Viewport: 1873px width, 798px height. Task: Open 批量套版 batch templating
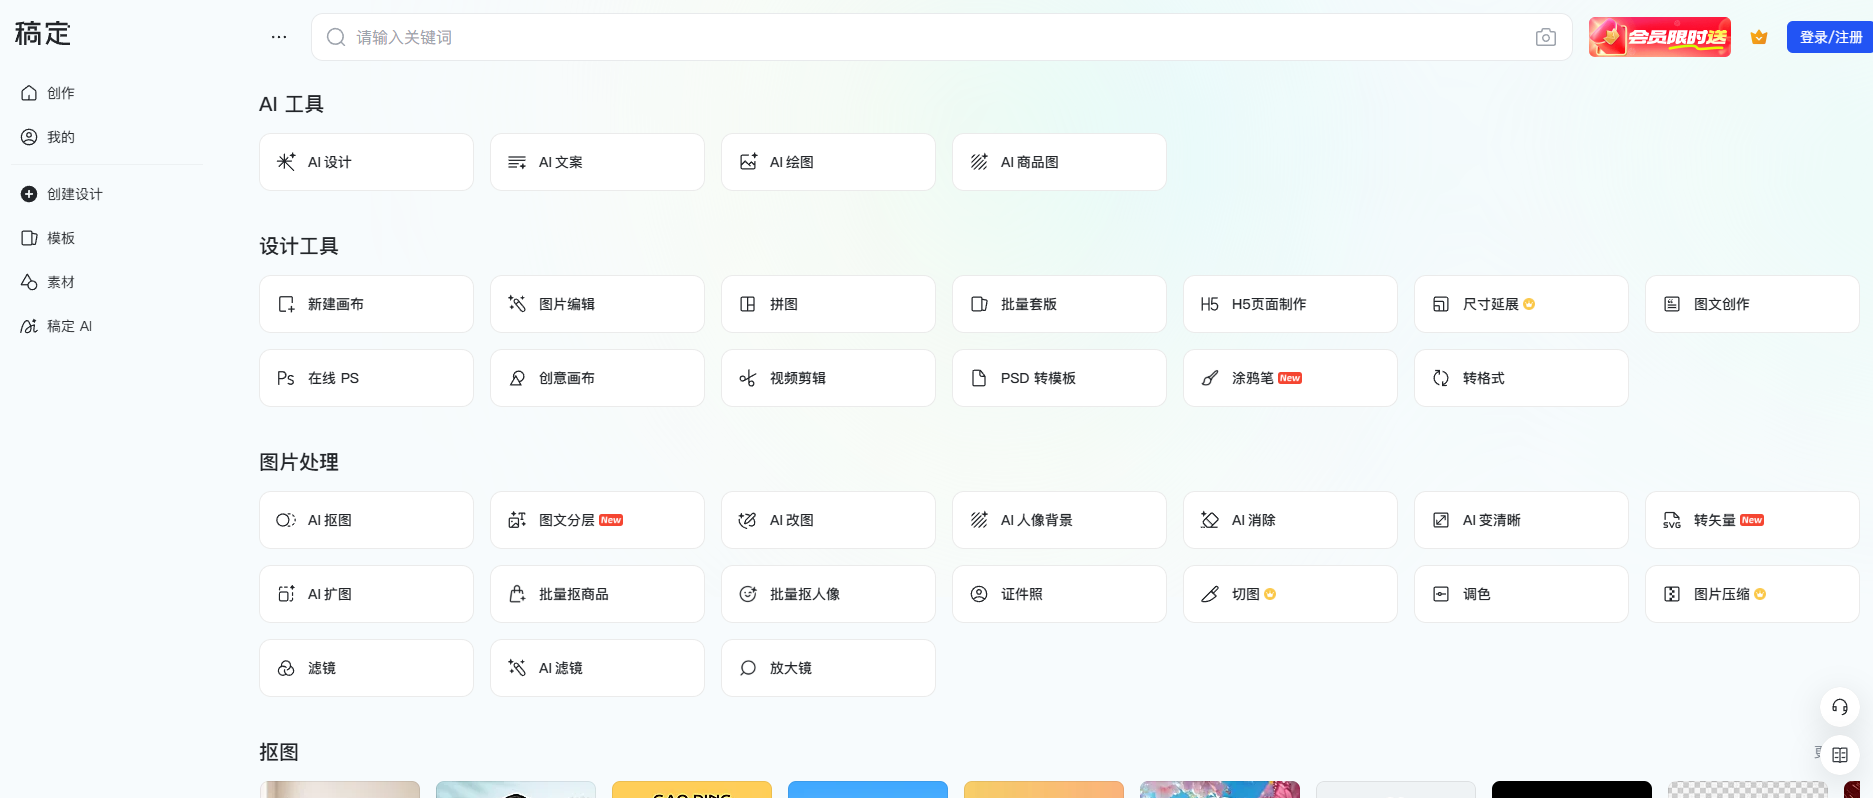[1059, 304]
